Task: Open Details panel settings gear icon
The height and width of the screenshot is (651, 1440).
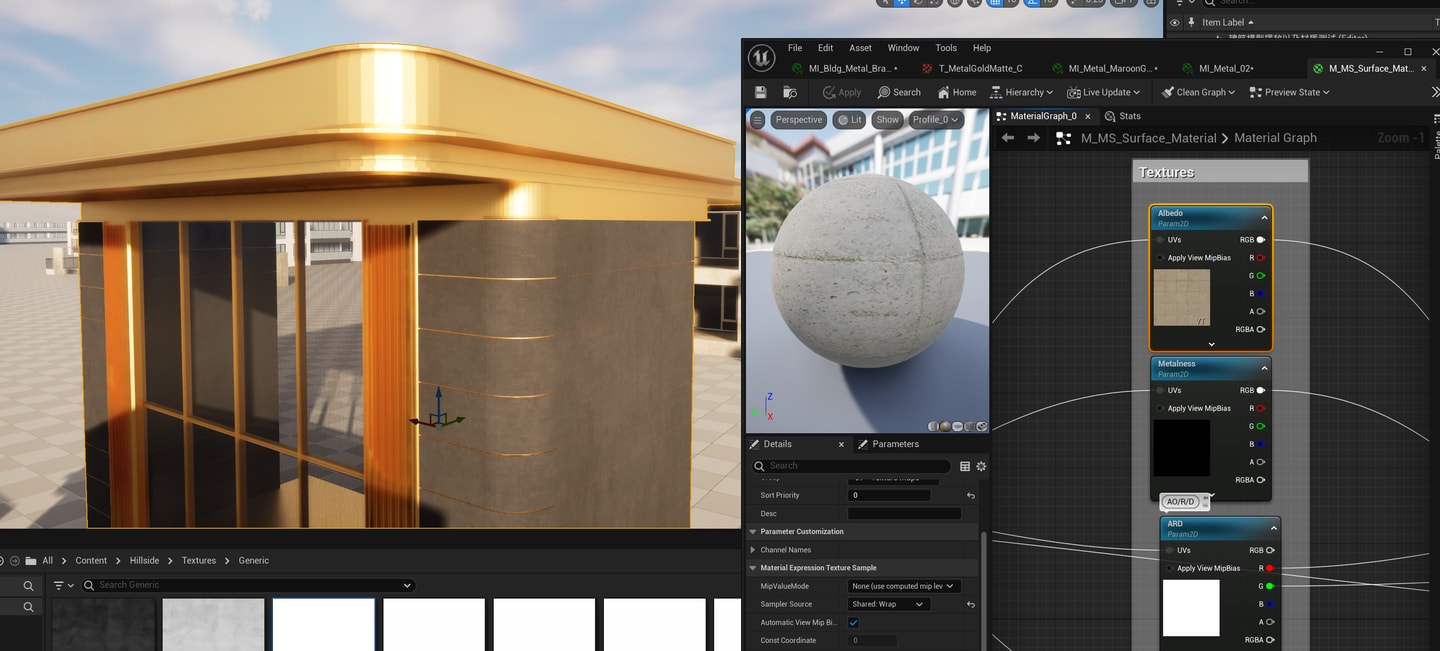Action: 981,466
